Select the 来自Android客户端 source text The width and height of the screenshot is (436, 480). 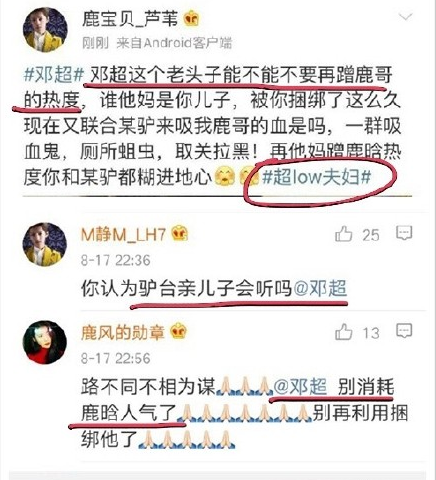click(x=174, y=43)
